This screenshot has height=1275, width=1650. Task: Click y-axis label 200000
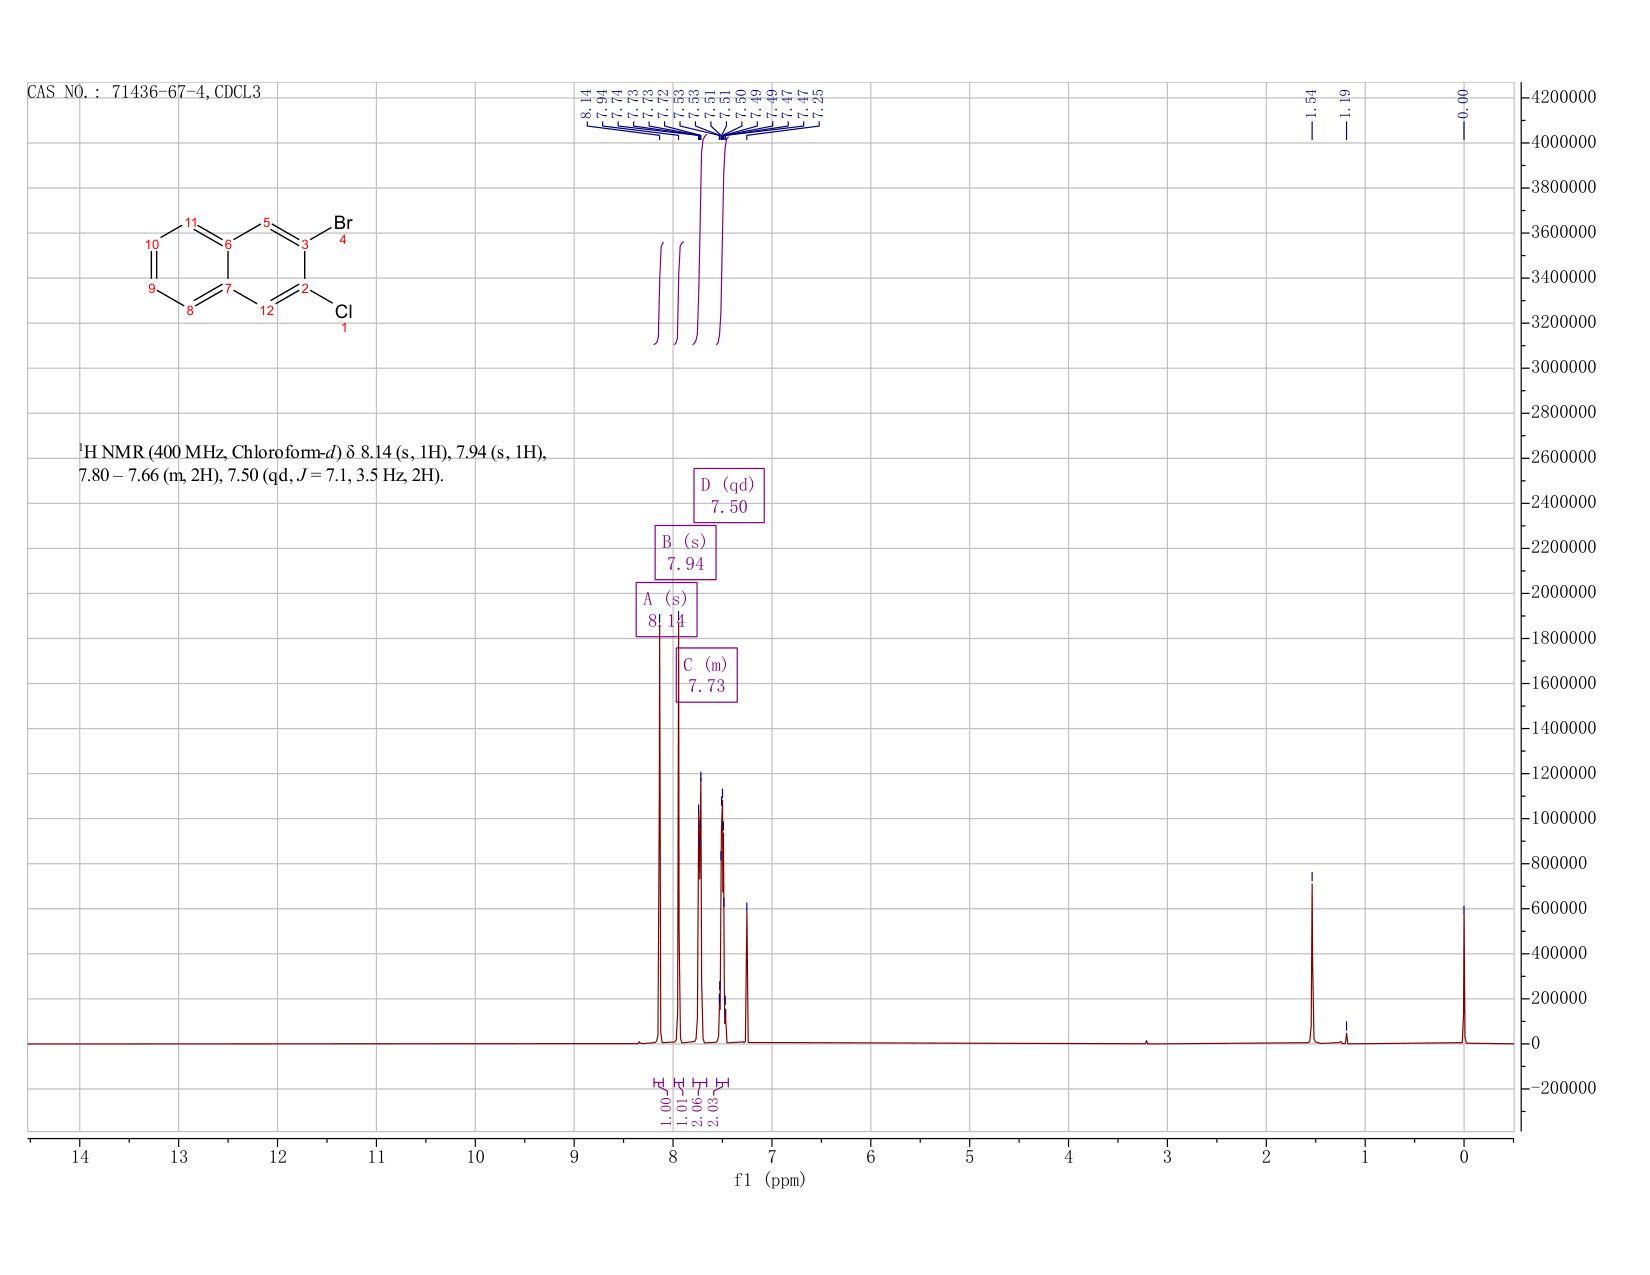pyautogui.click(x=1558, y=998)
